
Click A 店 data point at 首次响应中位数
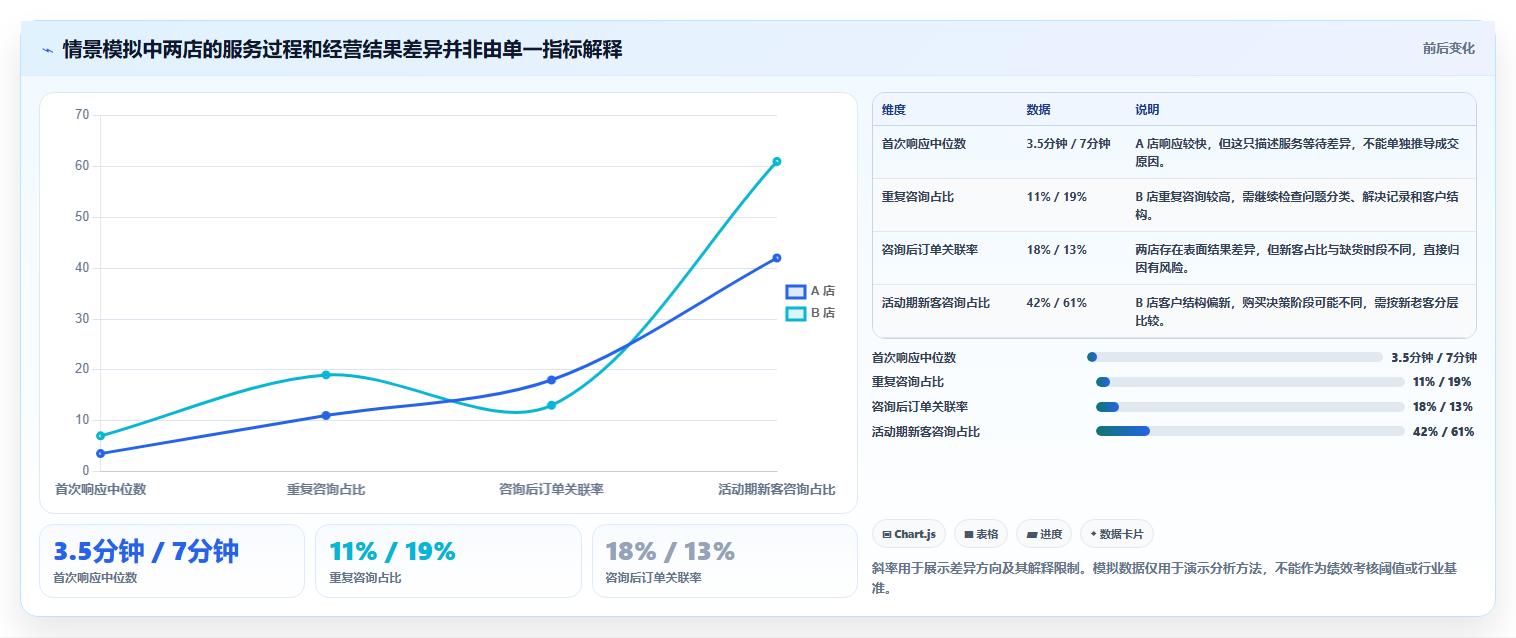tap(100, 453)
